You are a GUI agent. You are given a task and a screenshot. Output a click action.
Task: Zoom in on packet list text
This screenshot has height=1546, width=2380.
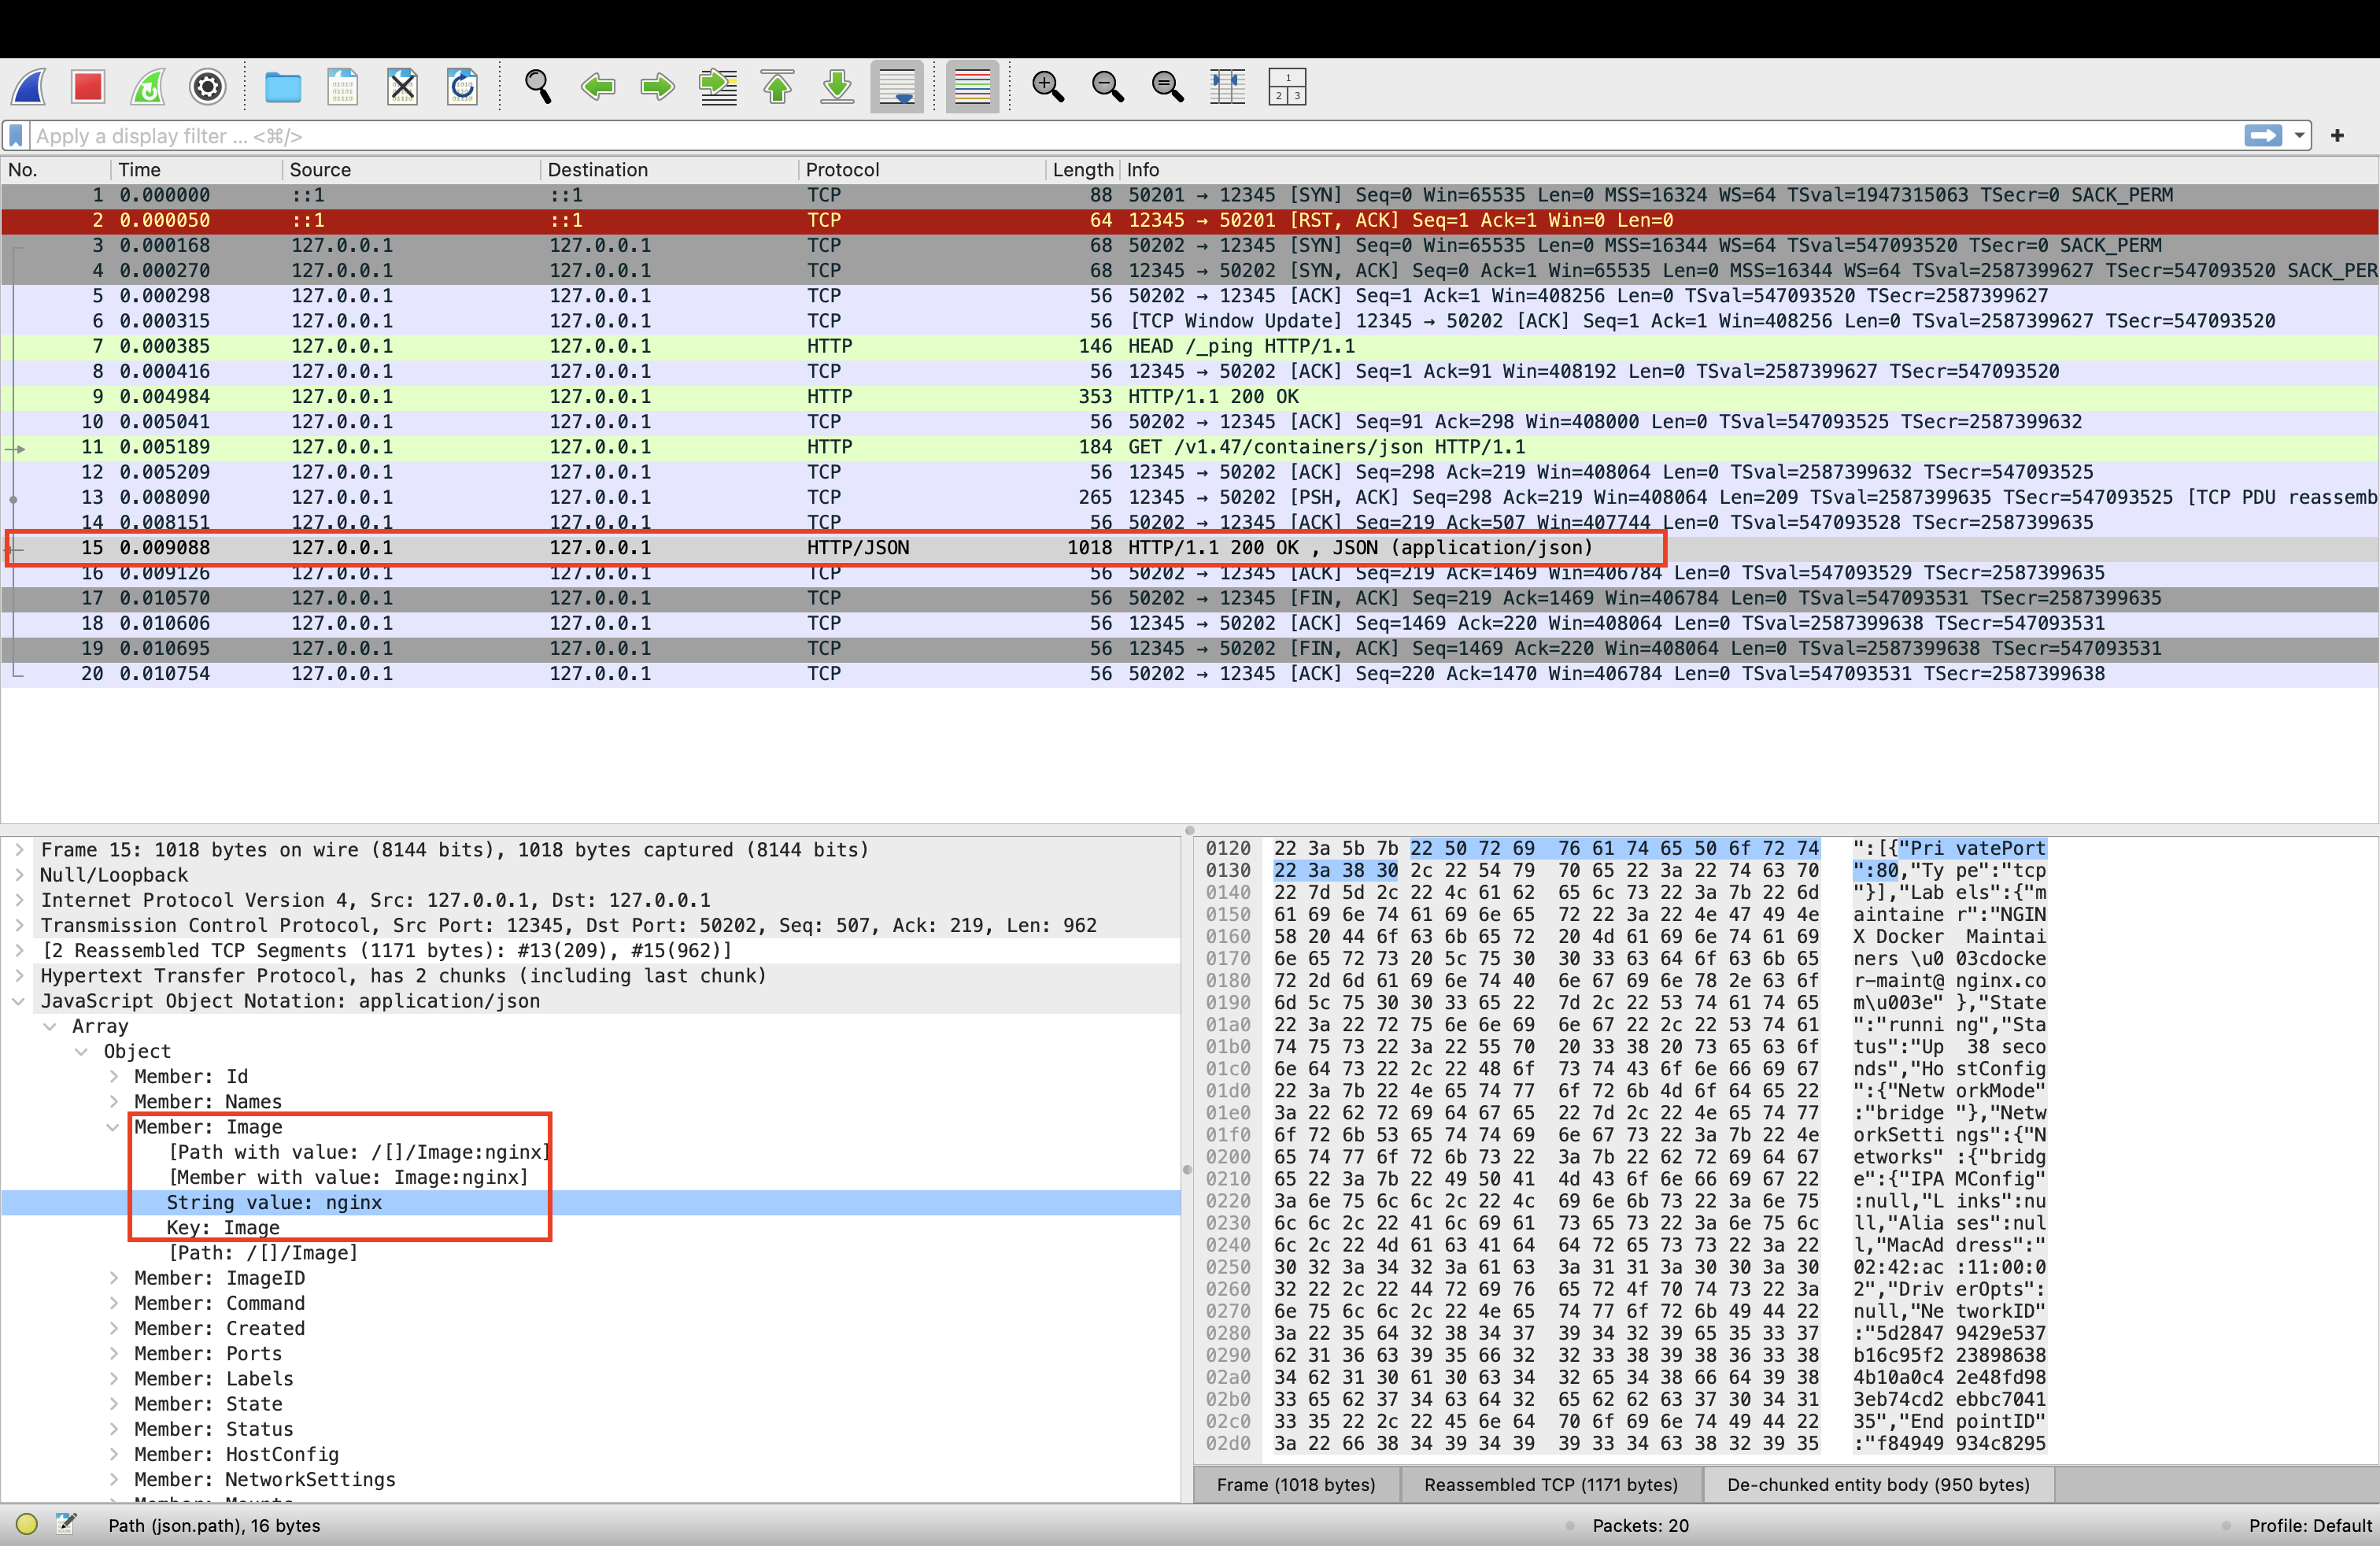click(x=1047, y=87)
